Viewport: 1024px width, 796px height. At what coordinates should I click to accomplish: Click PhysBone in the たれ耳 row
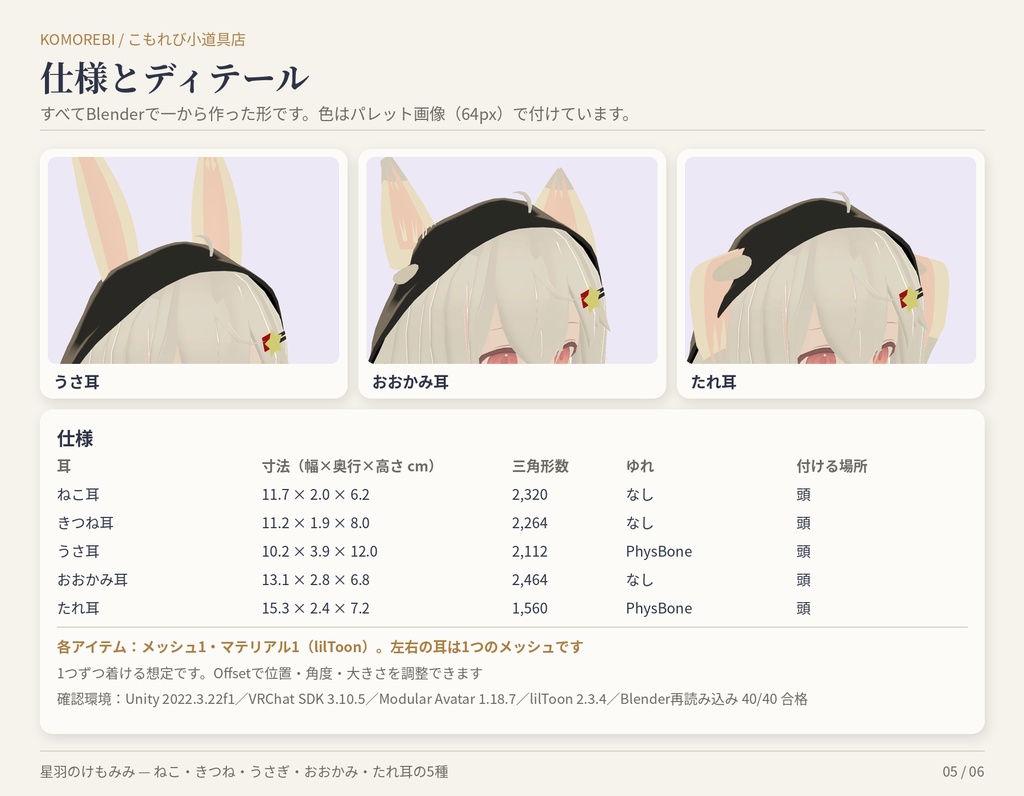coord(659,608)
